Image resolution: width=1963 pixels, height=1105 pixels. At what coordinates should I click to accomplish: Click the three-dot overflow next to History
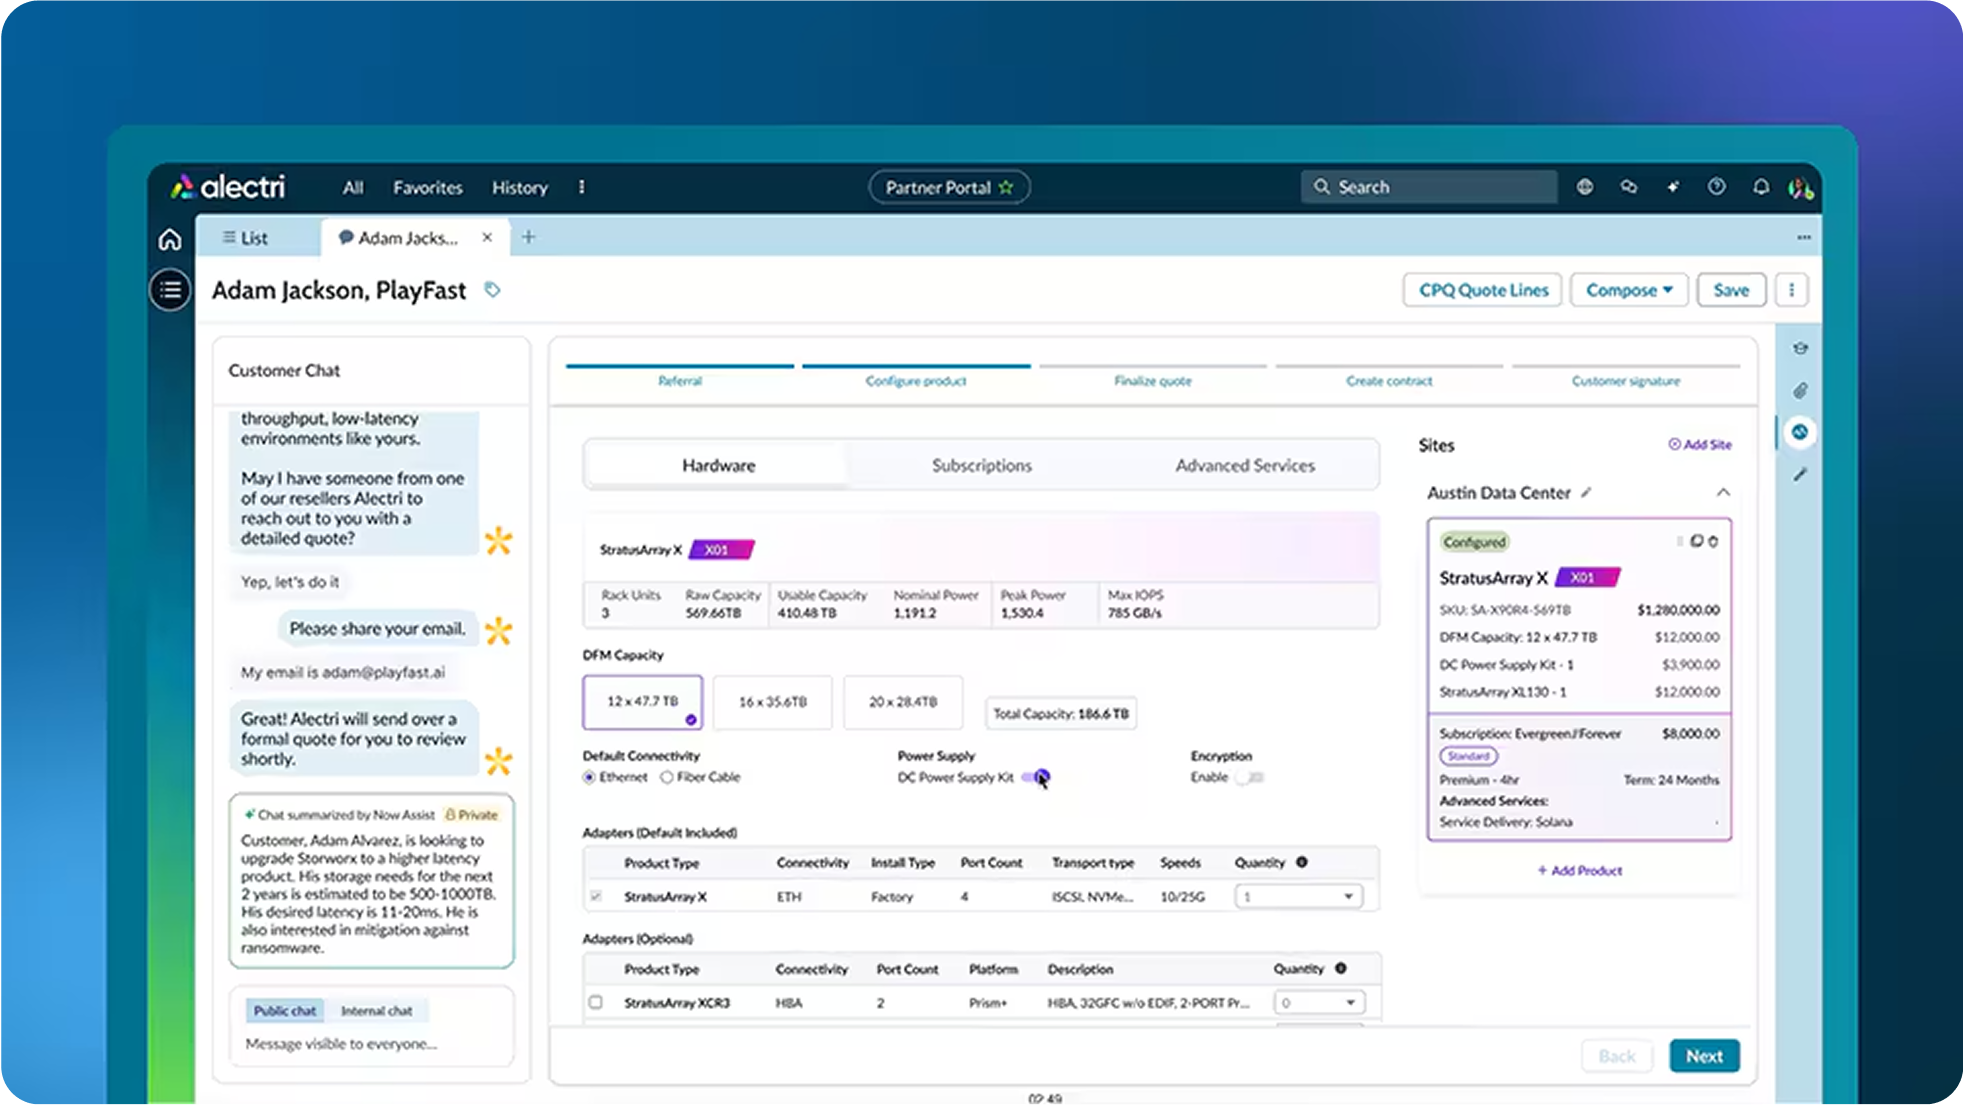(x=581, y=187)
